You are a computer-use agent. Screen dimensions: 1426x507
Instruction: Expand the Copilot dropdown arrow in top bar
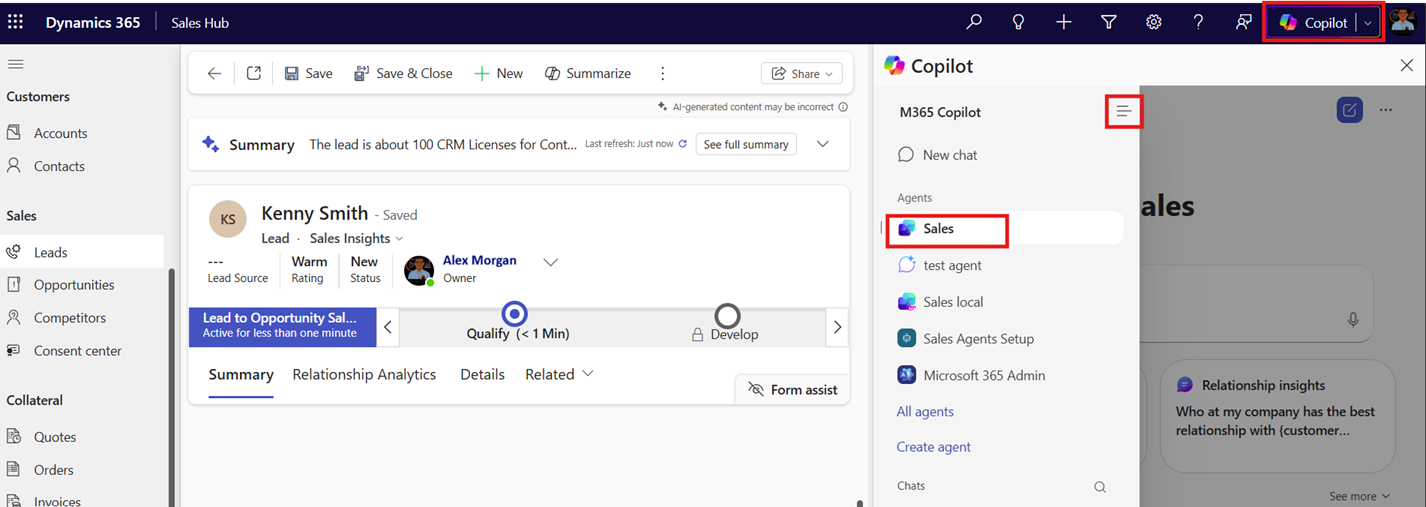click(x=1369, y=23)
